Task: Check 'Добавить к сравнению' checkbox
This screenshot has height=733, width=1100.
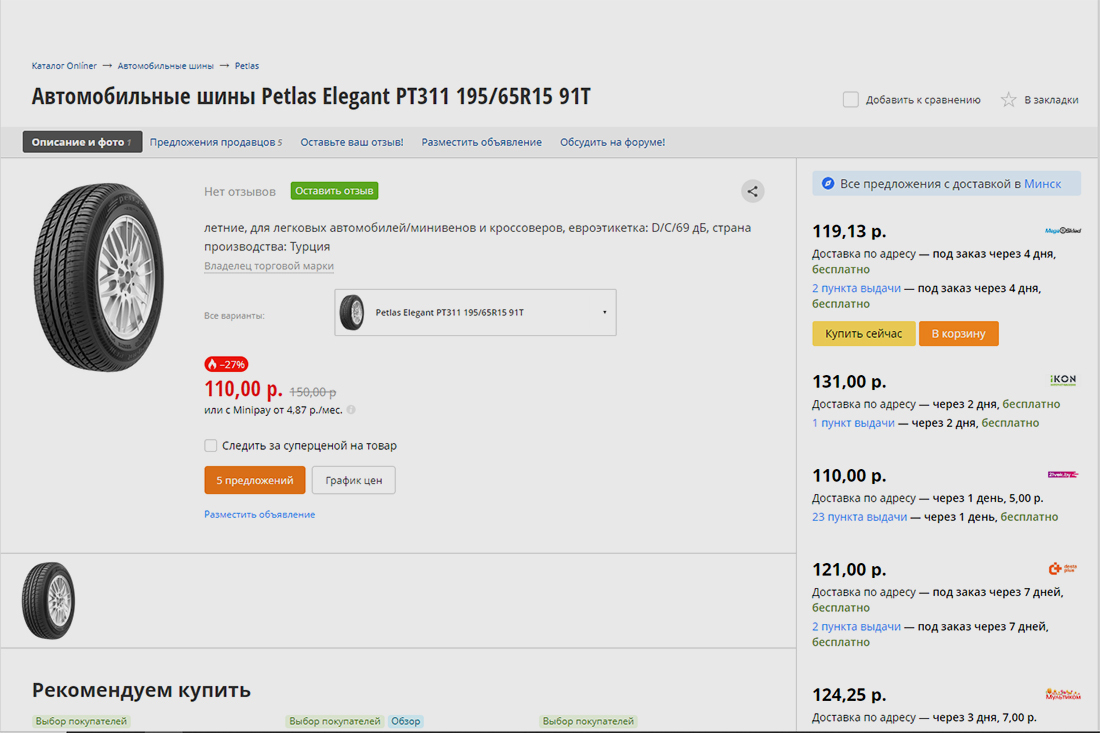Action: [850, 100]
